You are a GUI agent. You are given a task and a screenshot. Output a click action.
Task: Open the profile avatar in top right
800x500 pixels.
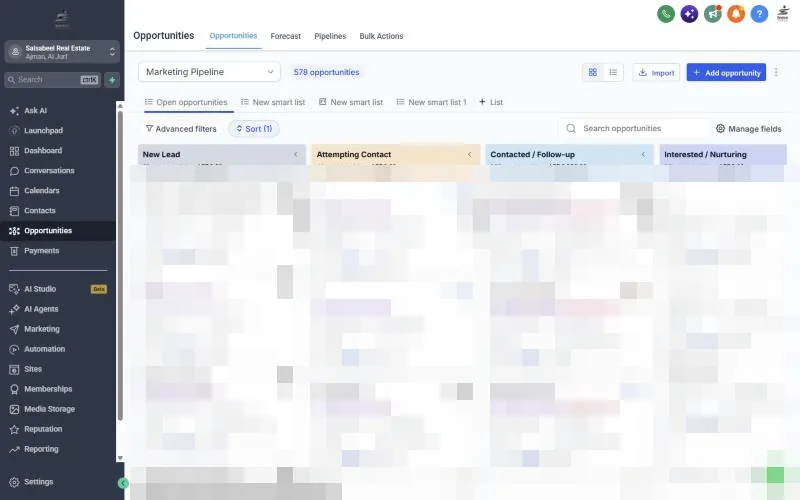click(x=783, y=14)
